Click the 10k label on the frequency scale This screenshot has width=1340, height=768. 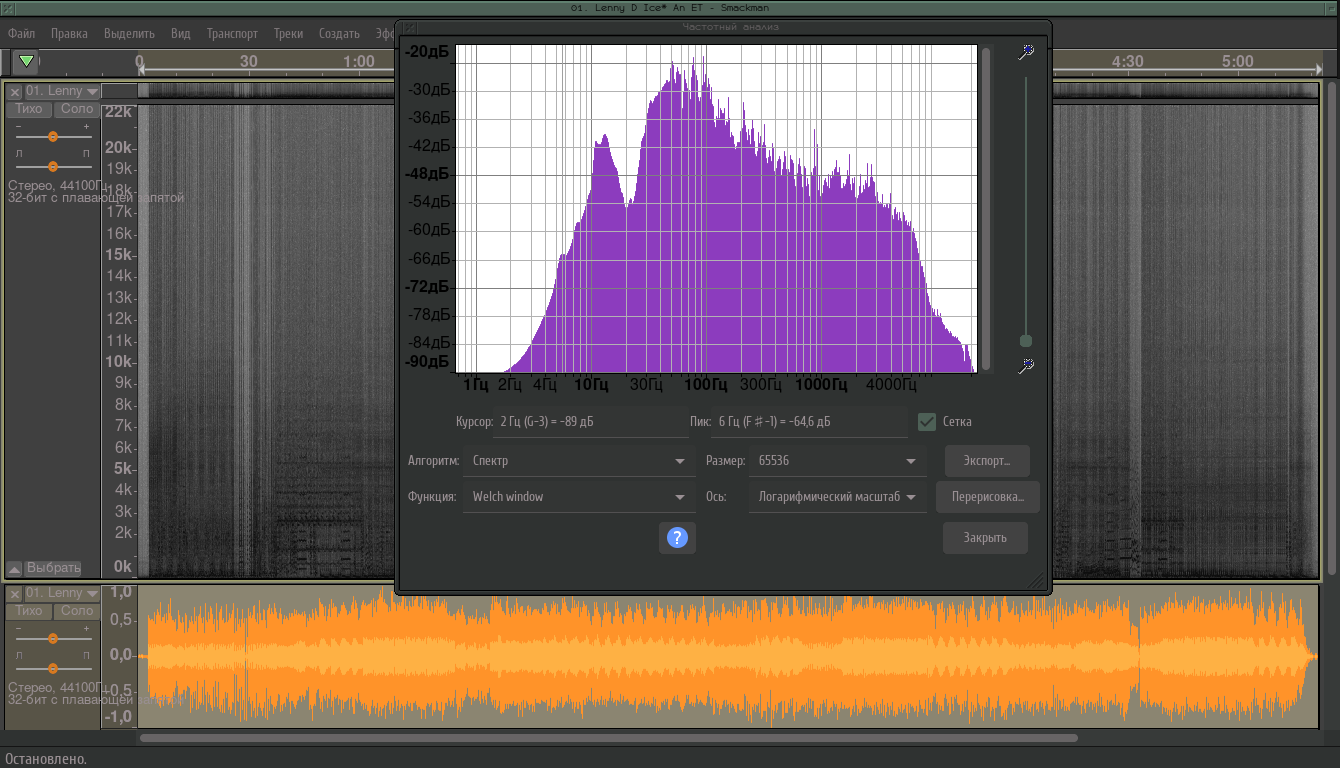(119, 362)
